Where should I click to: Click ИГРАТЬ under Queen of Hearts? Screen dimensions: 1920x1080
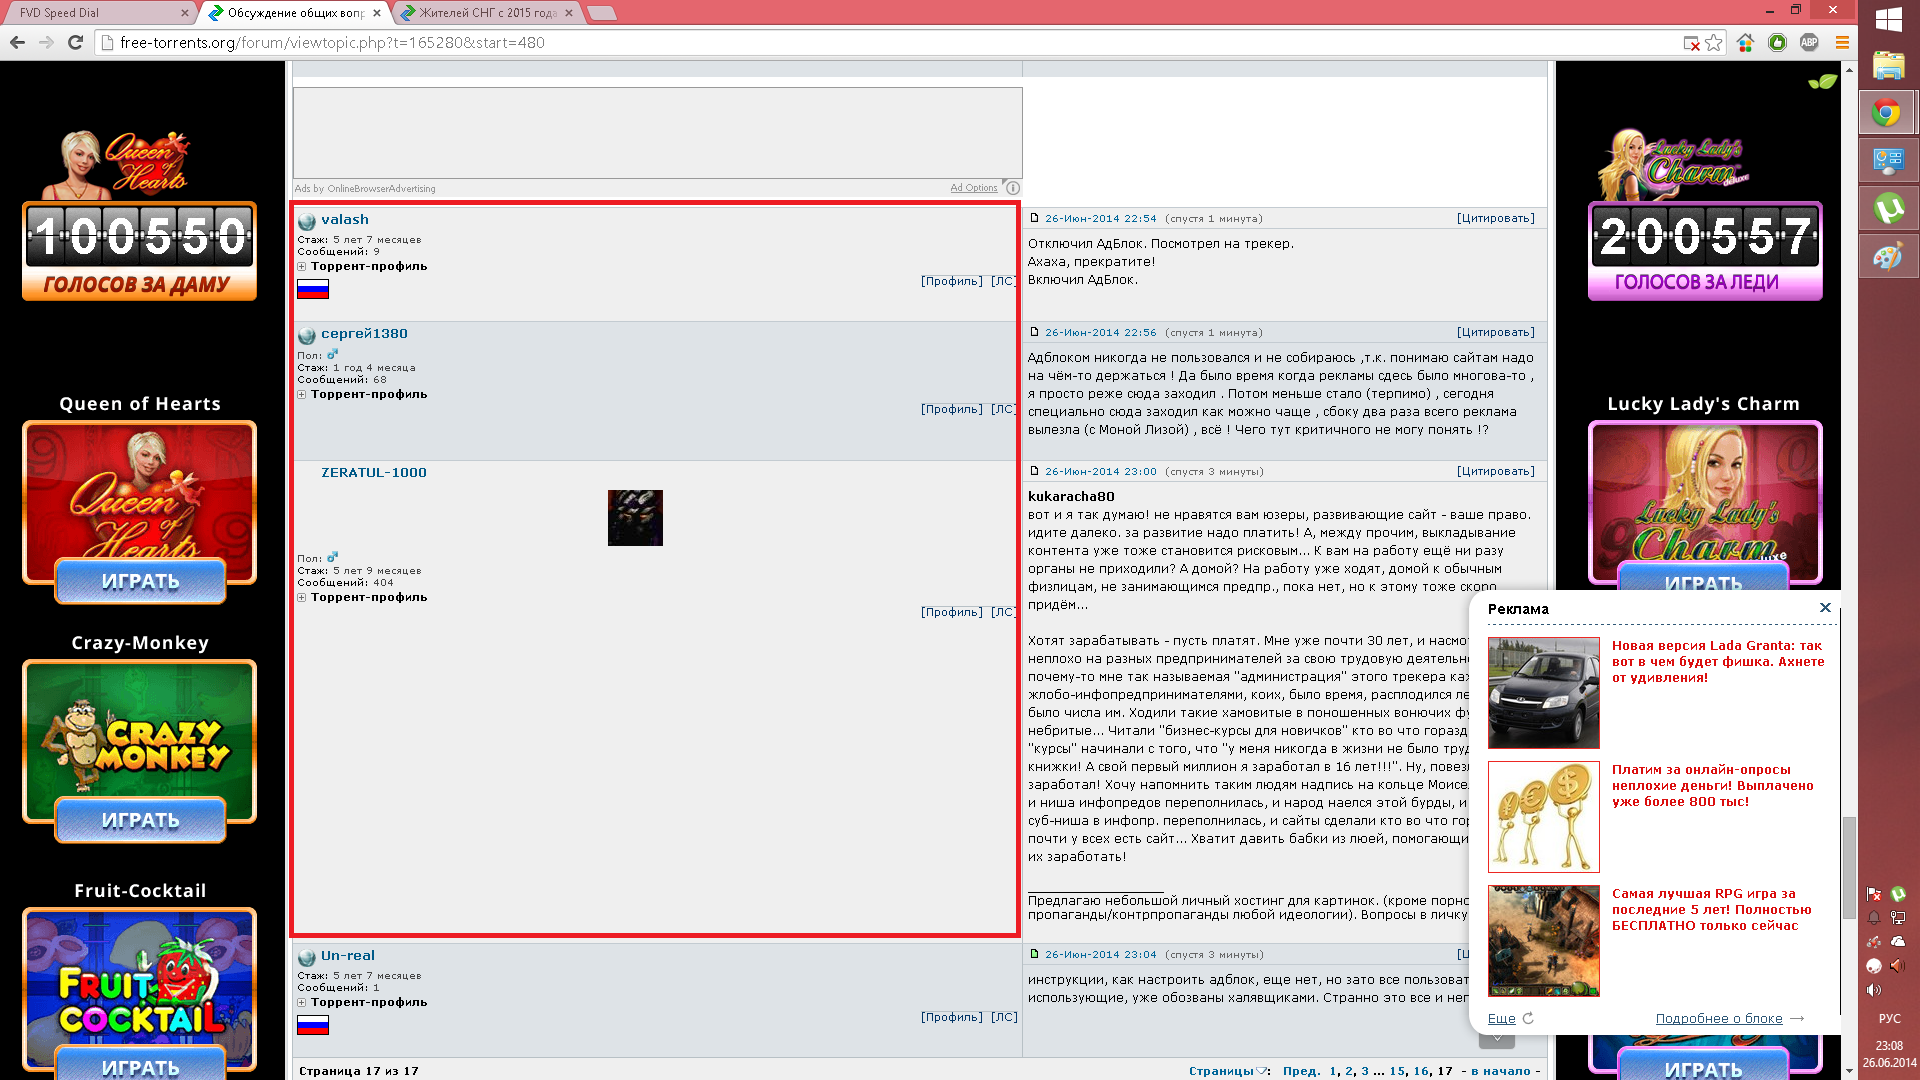click(x=140, y=582)
